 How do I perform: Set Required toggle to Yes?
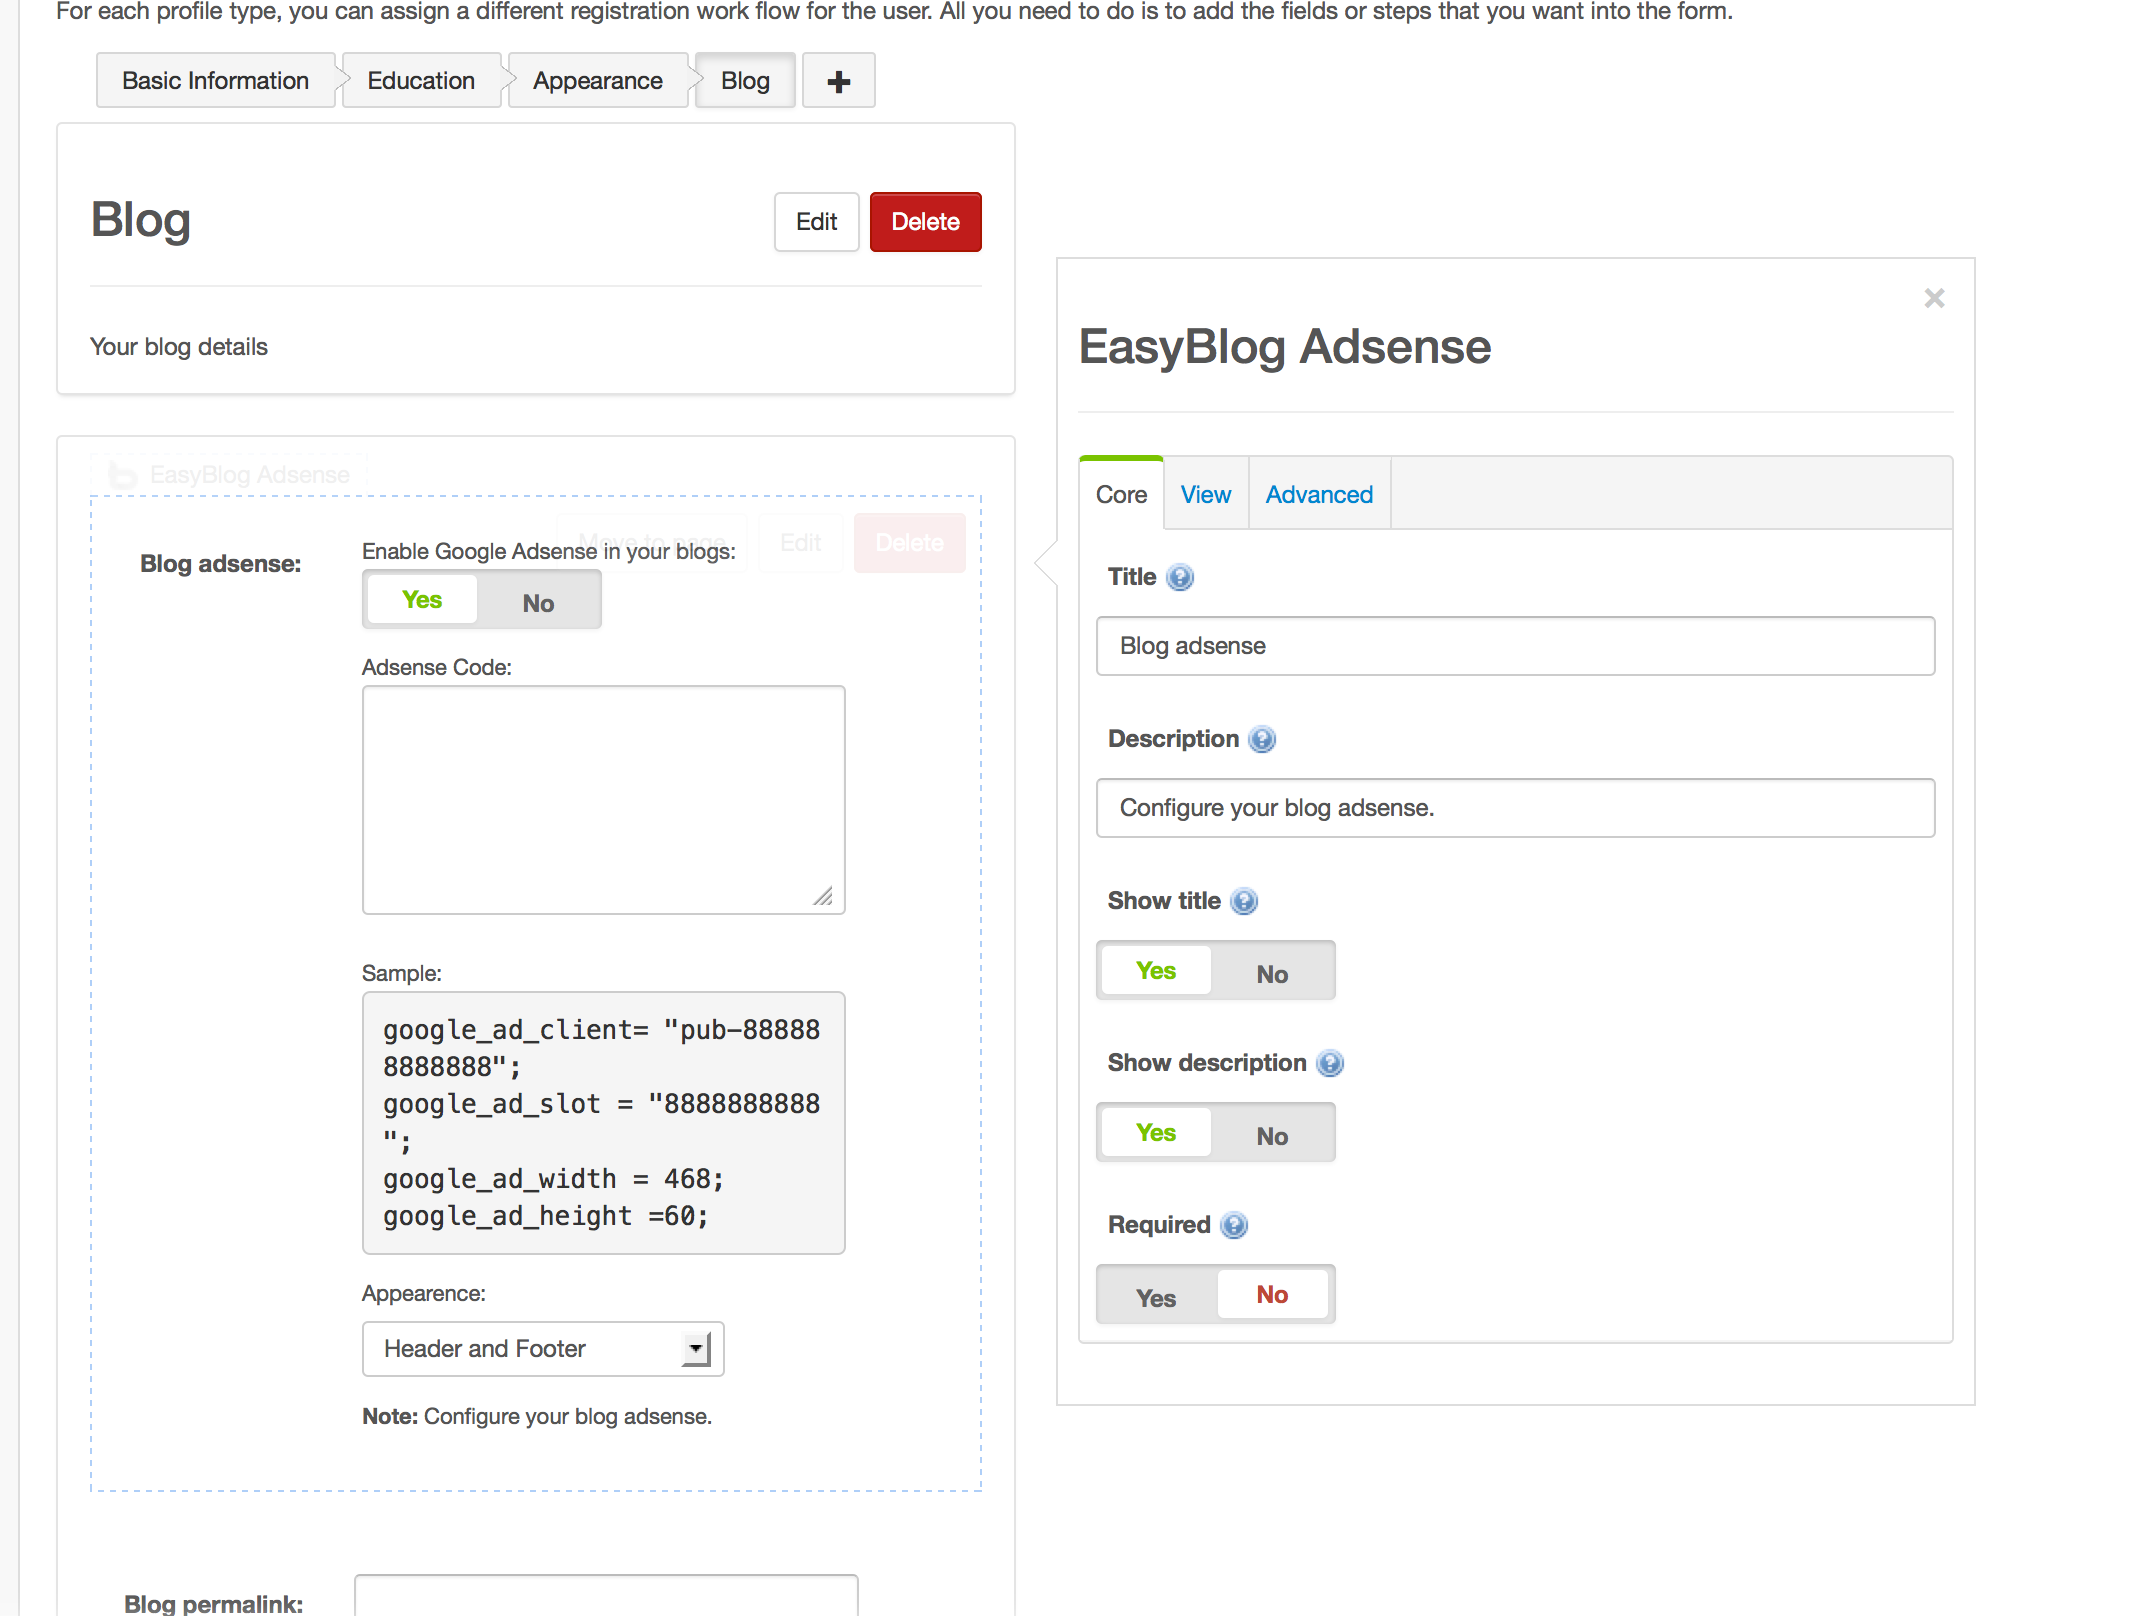(1156, 1297)
